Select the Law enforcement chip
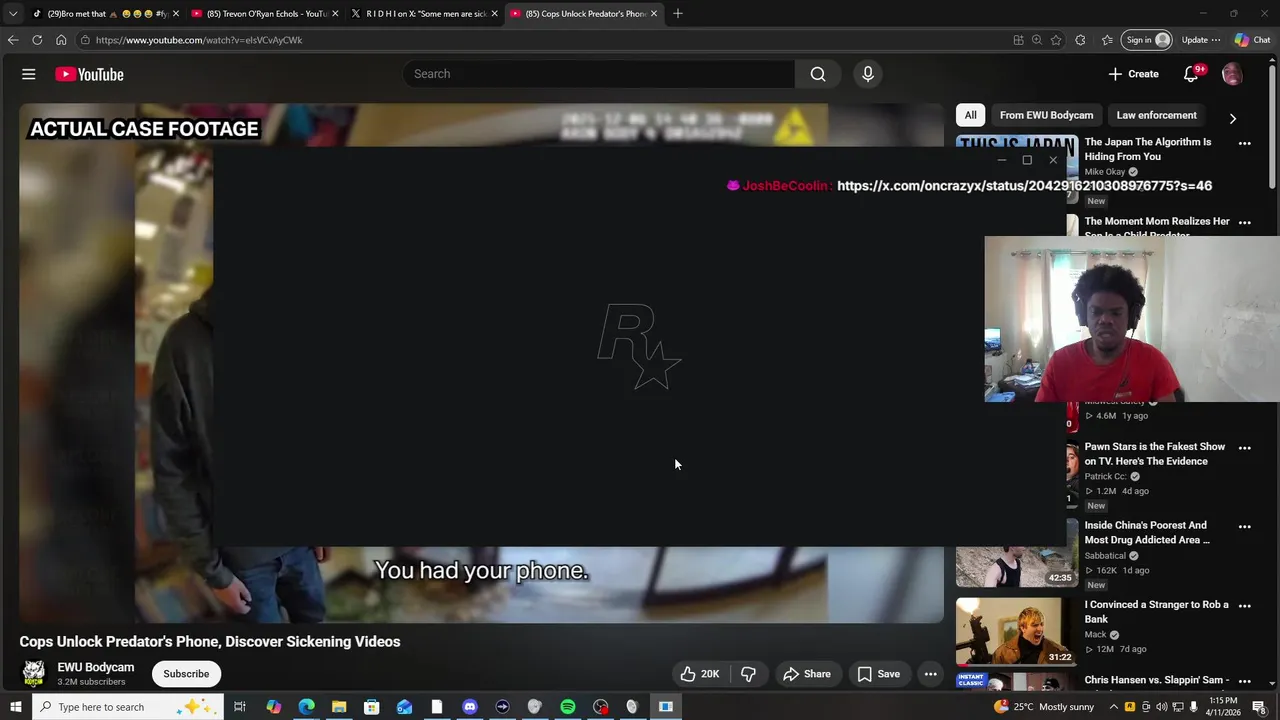1280x720 pixels. coord(1156,115)
